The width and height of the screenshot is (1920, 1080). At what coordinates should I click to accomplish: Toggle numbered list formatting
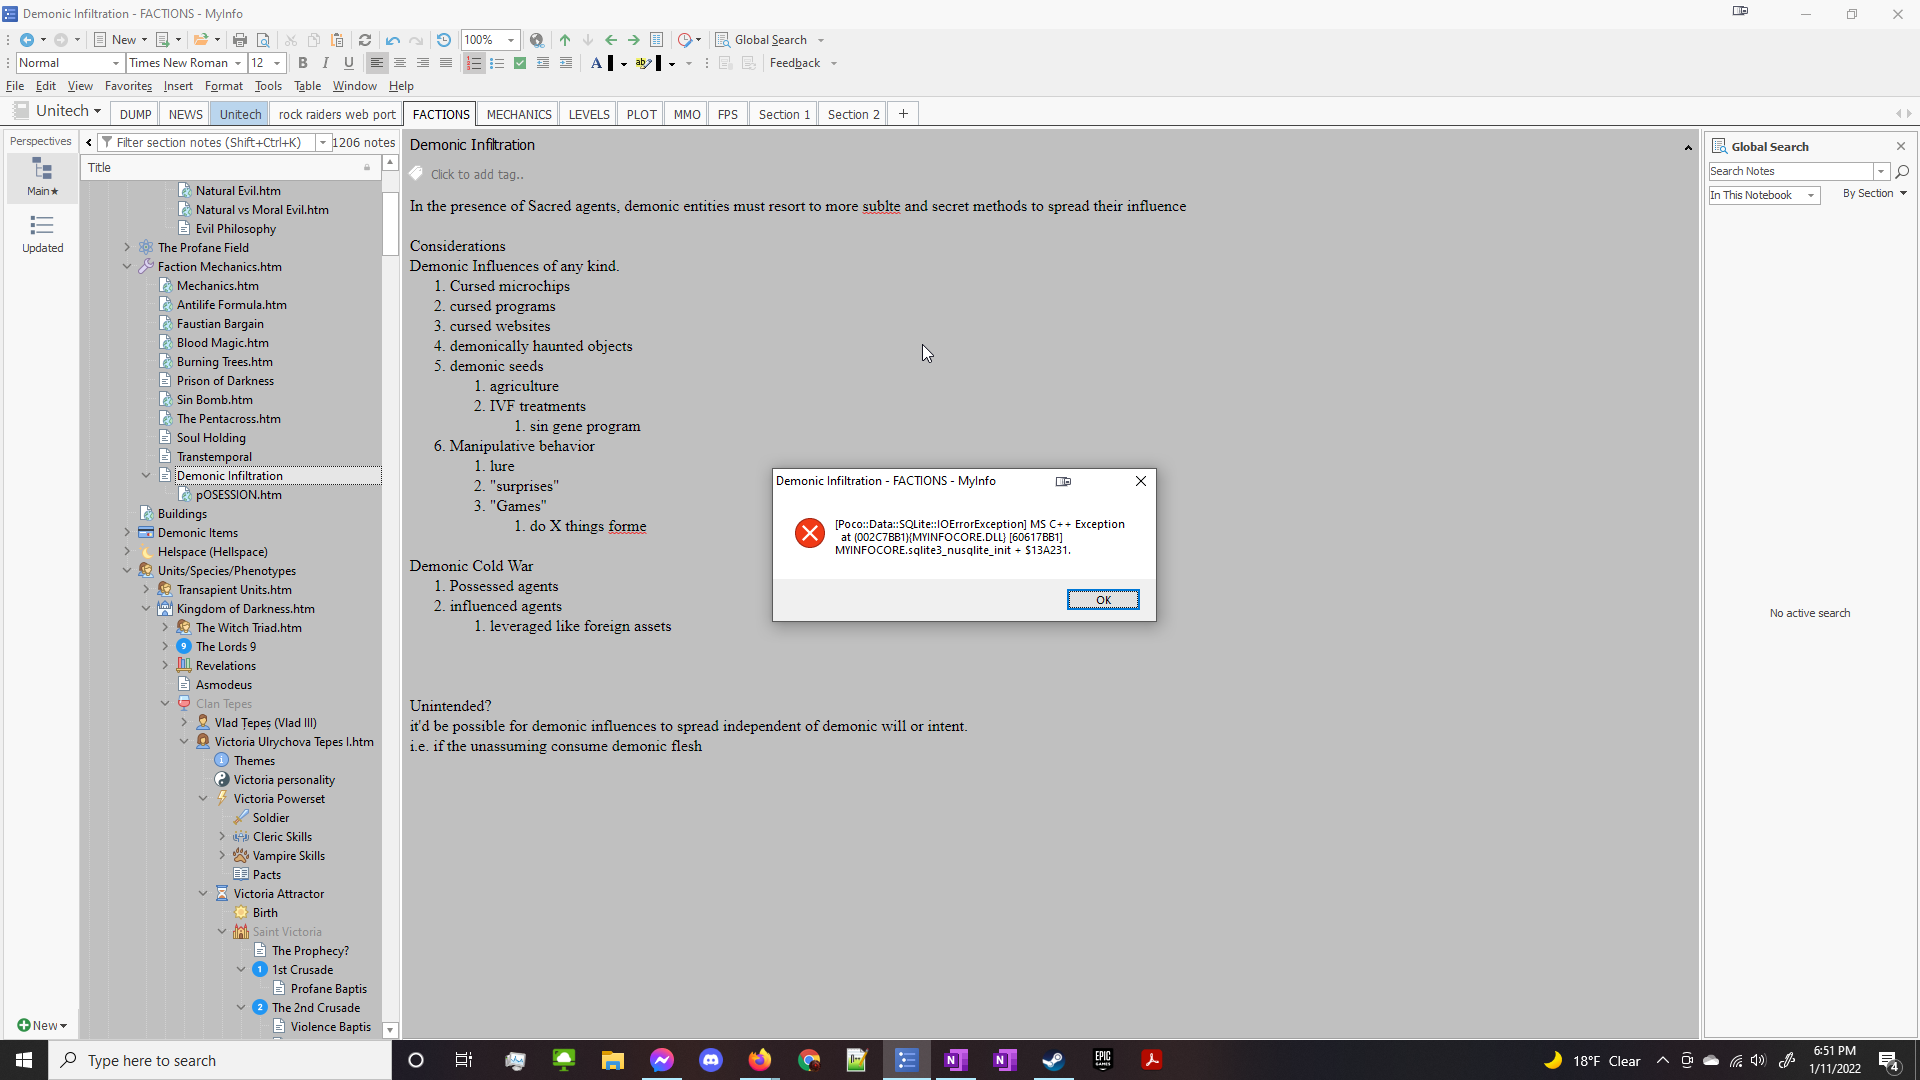(474, 63)
